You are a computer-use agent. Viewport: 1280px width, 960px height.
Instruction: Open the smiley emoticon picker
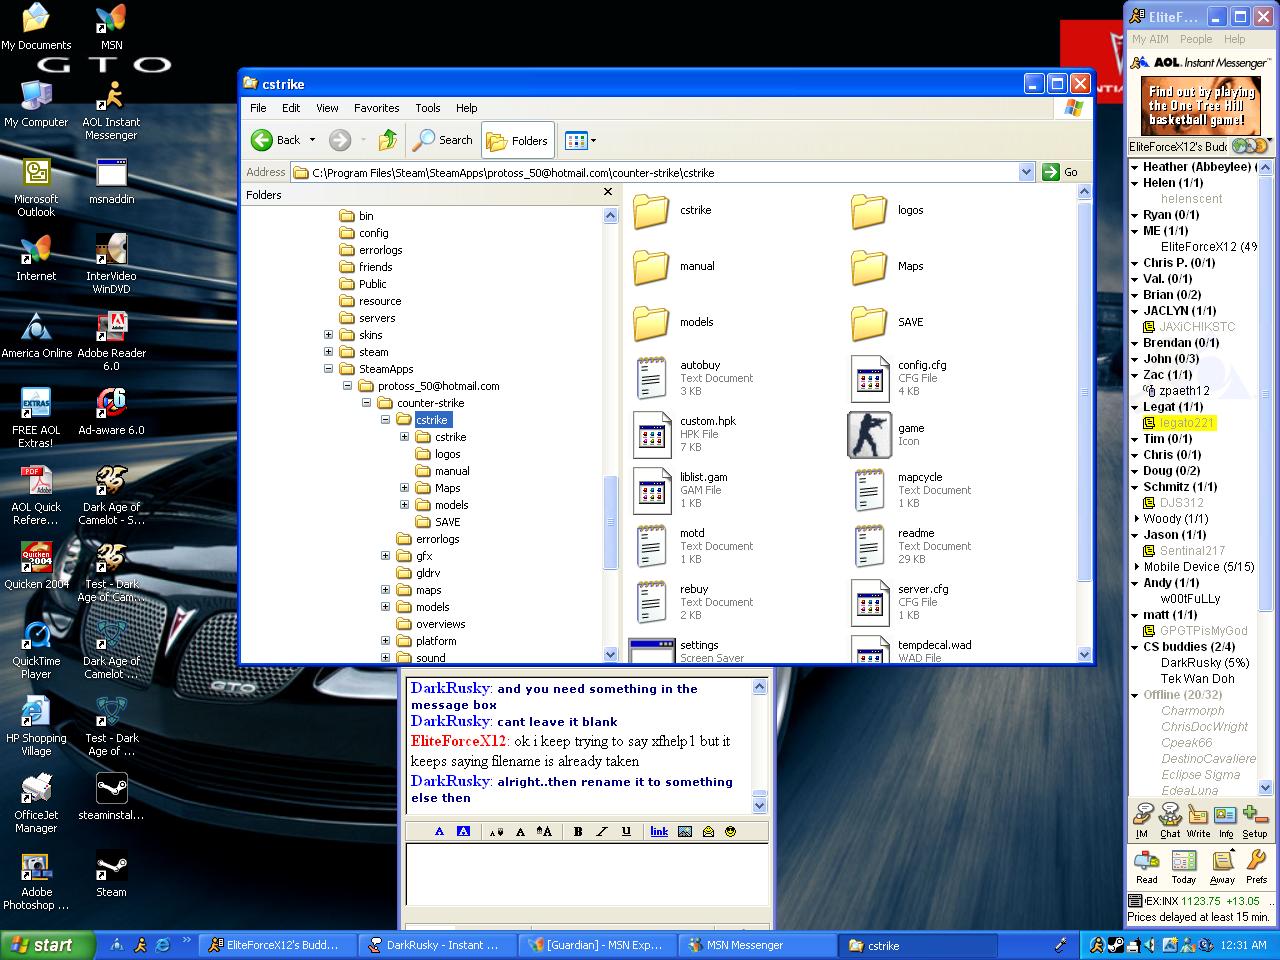coord(731,831)
